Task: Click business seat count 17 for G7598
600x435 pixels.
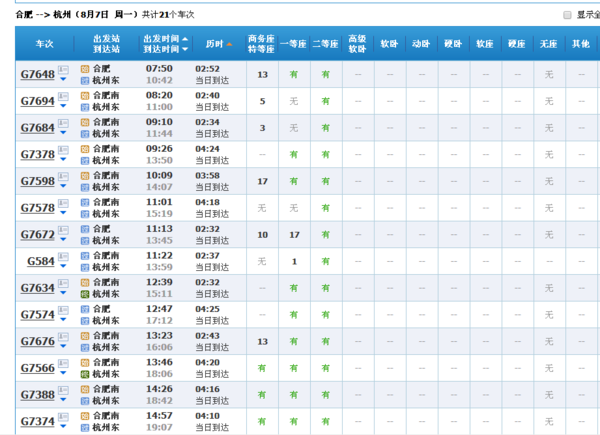Action: click(x=262, y=181)
